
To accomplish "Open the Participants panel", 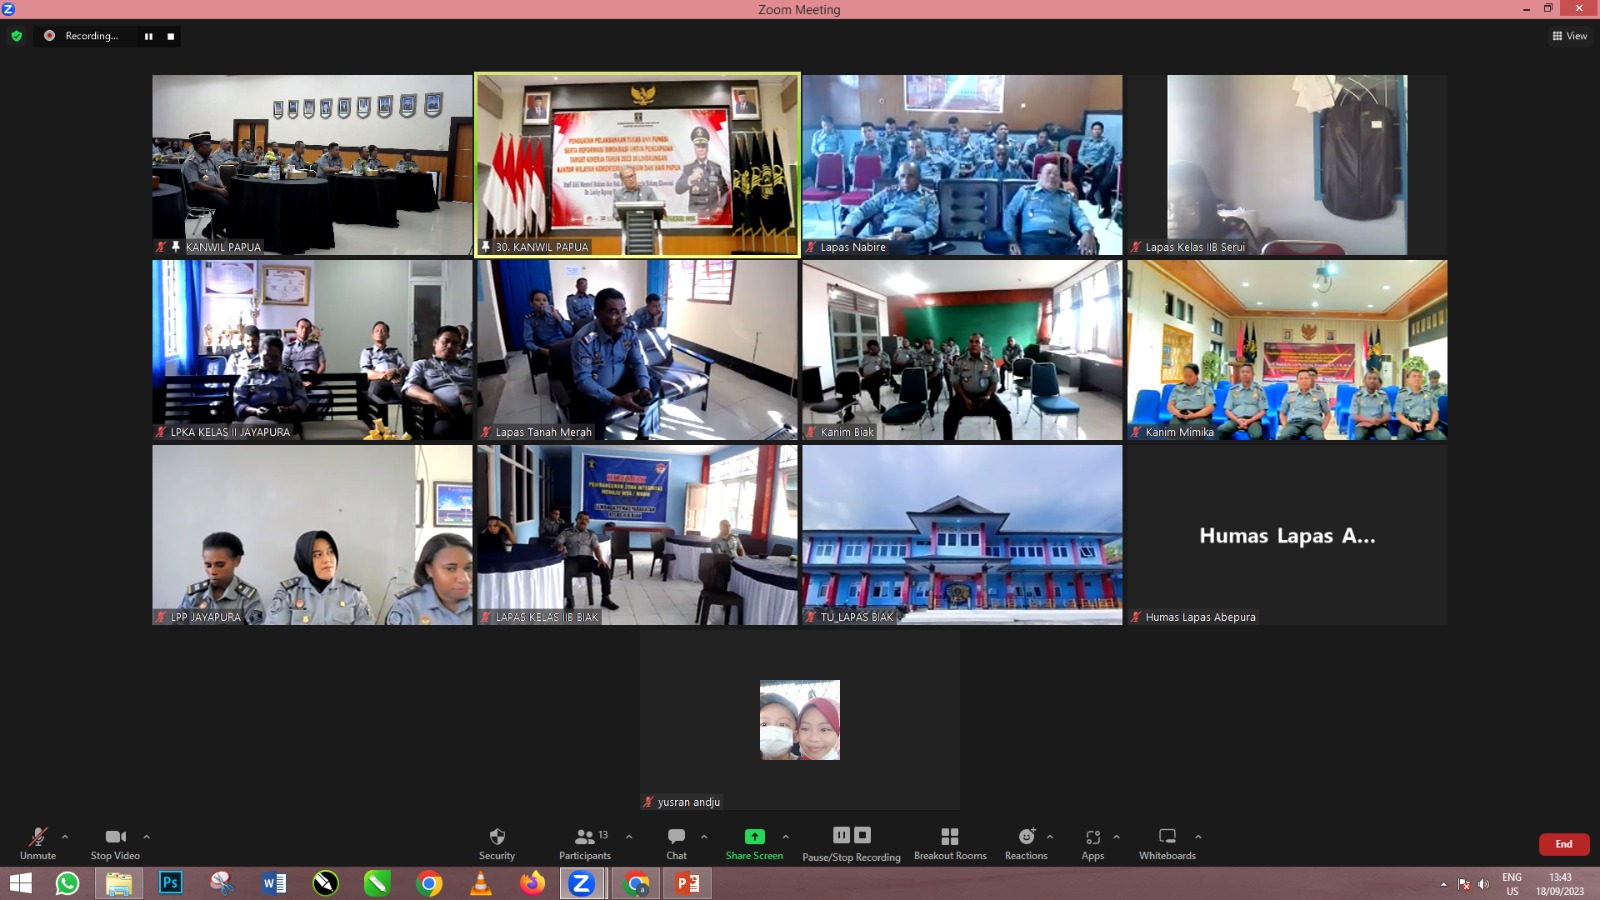I will [585, 837].
